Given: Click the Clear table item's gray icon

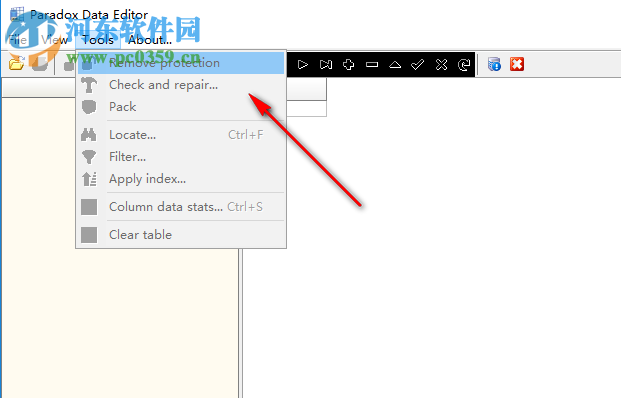Looking at the screenshot, I should 89,235.
